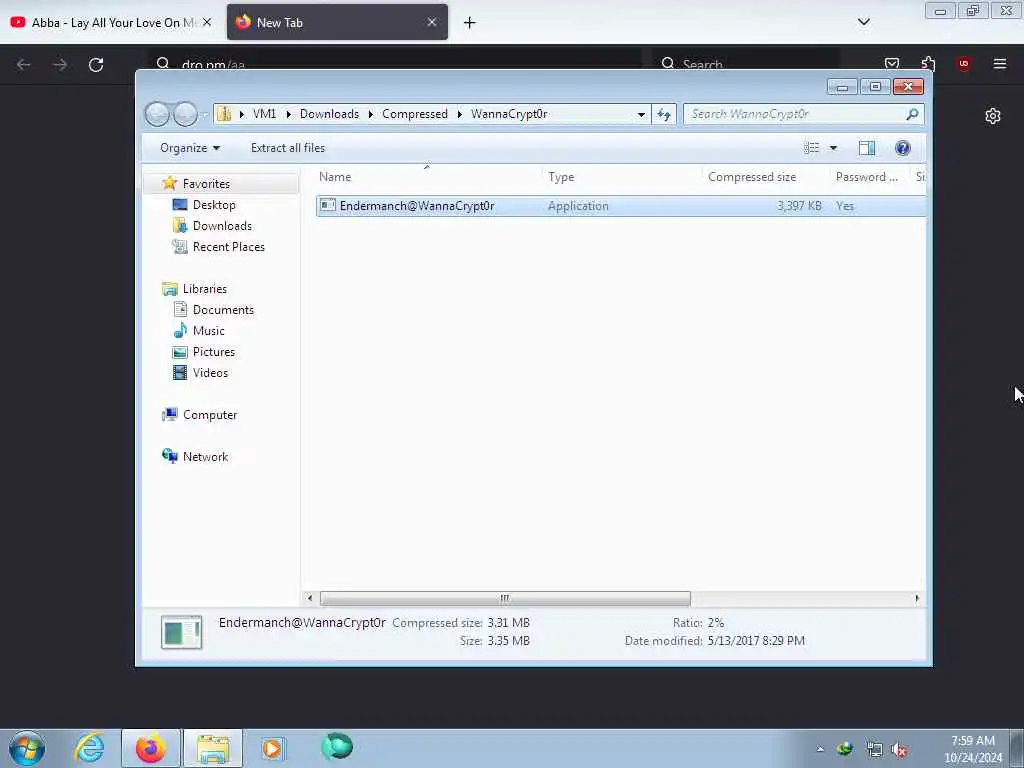Click Firefox back button

click(x=24, y=65)
